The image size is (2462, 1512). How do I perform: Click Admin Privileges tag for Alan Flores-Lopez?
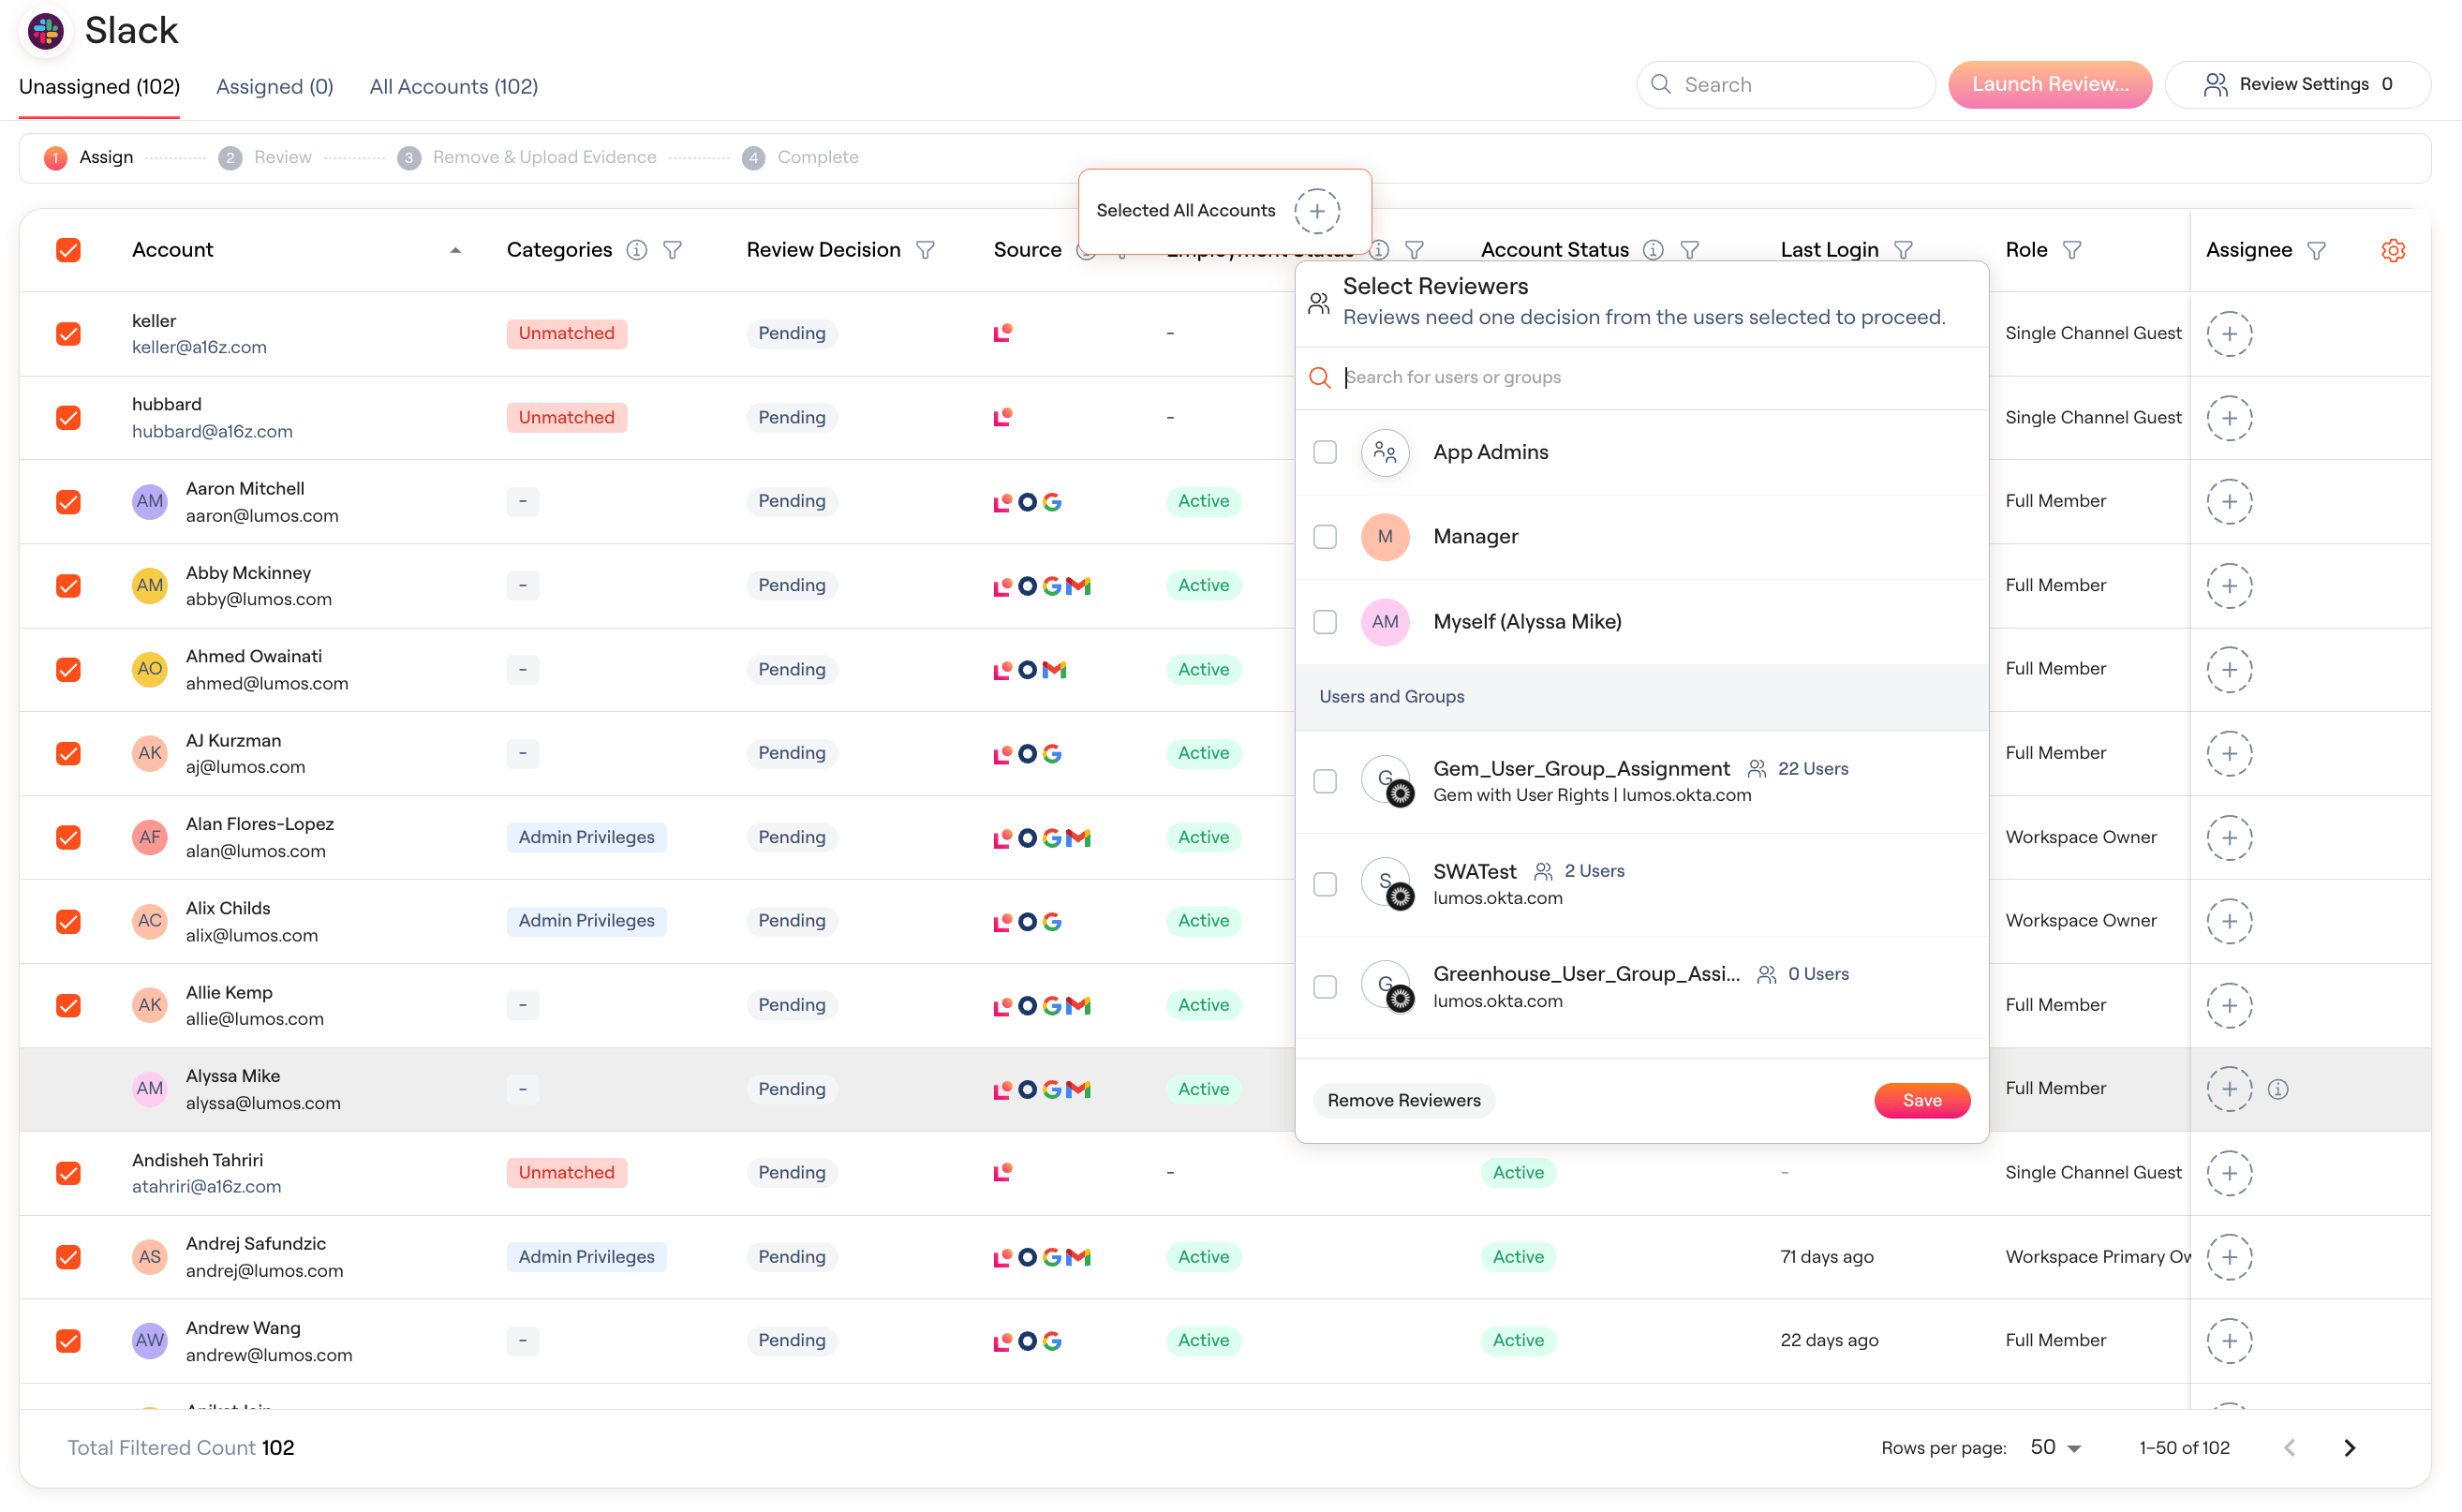click(x=586, y=837)
